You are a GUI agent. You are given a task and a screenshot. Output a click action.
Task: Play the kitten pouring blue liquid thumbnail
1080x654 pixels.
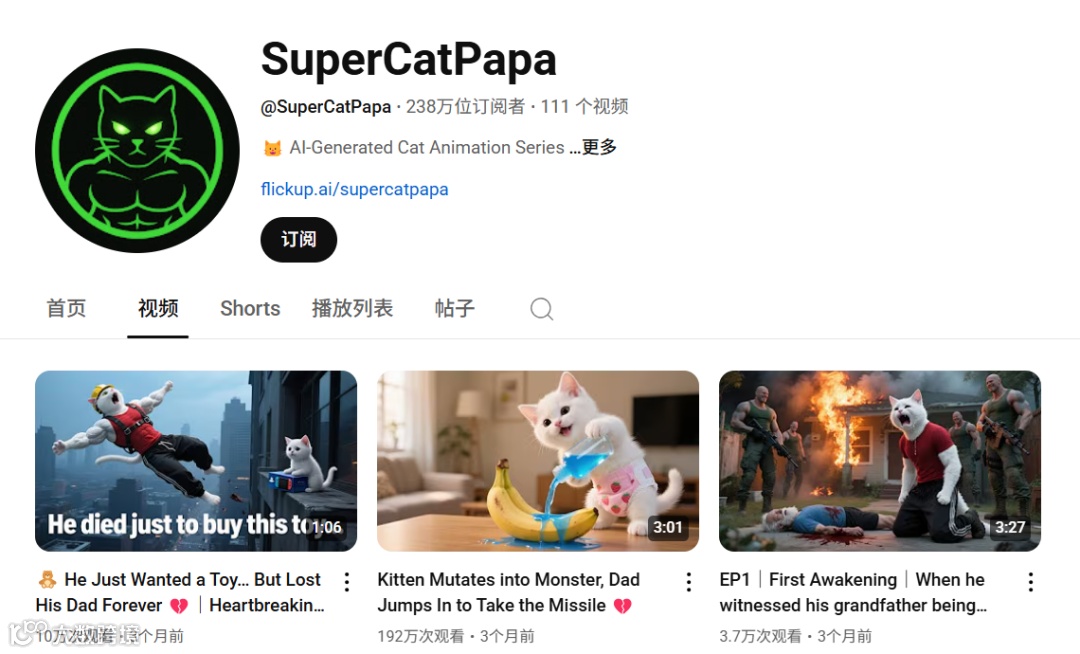(538, 461)
